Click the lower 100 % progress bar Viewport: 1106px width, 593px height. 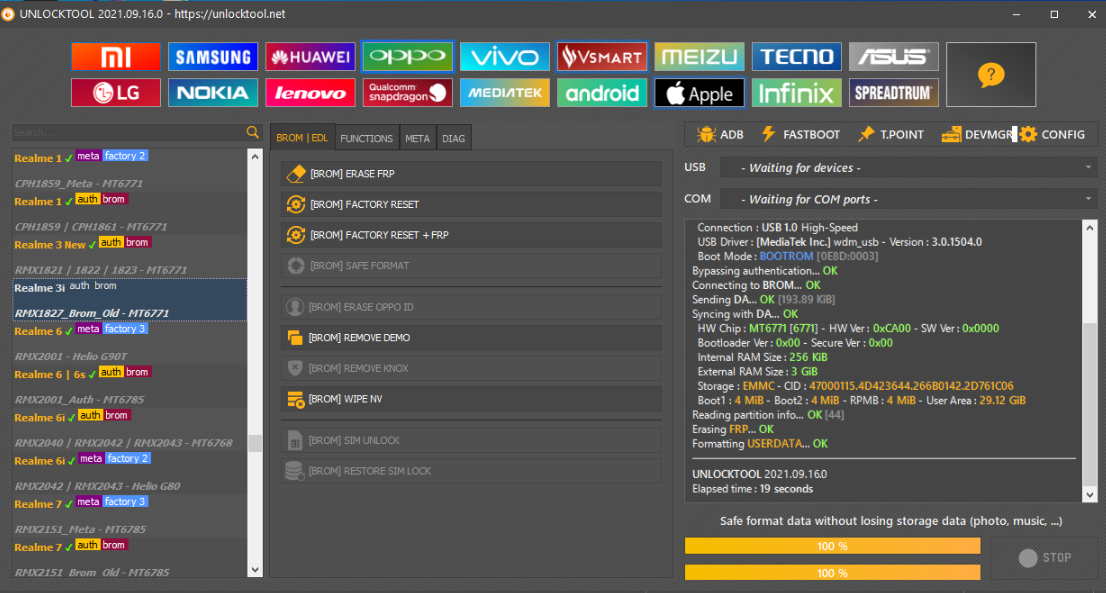coord(832,573)
